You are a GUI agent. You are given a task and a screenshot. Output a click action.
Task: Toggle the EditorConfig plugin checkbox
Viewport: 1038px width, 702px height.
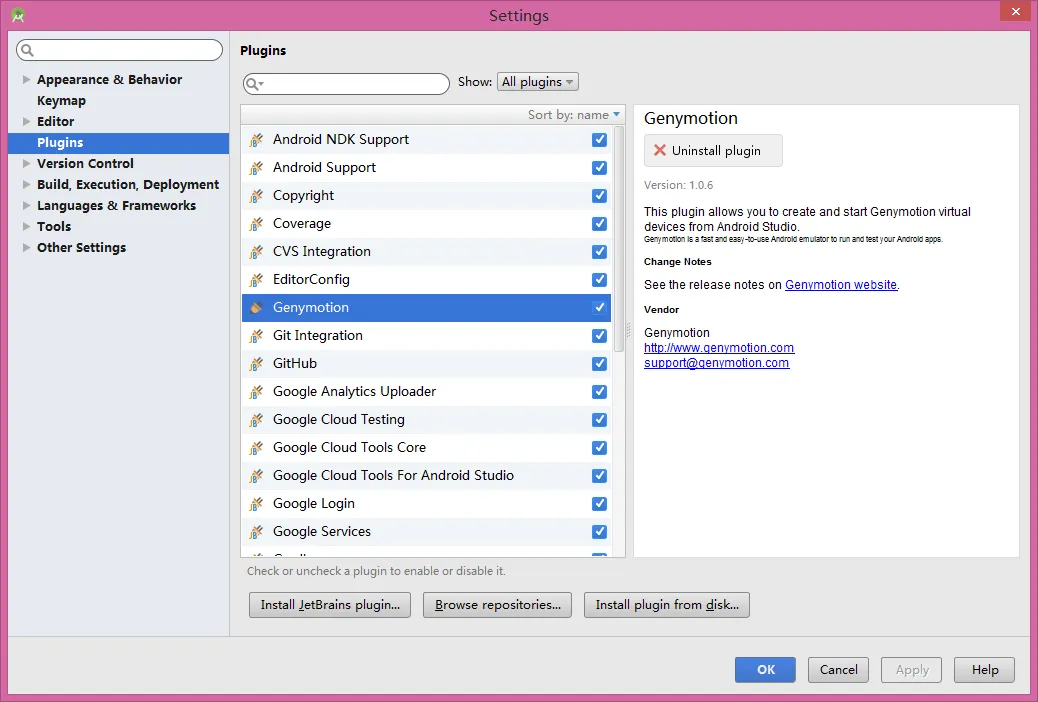[x=599, y=280]
